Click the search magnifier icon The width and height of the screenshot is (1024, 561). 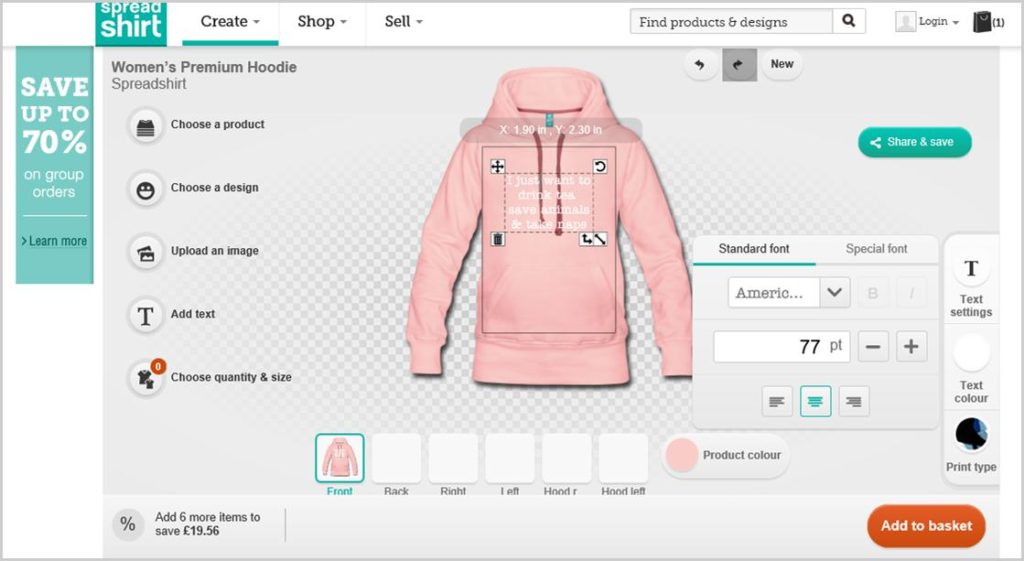[849, 21]
